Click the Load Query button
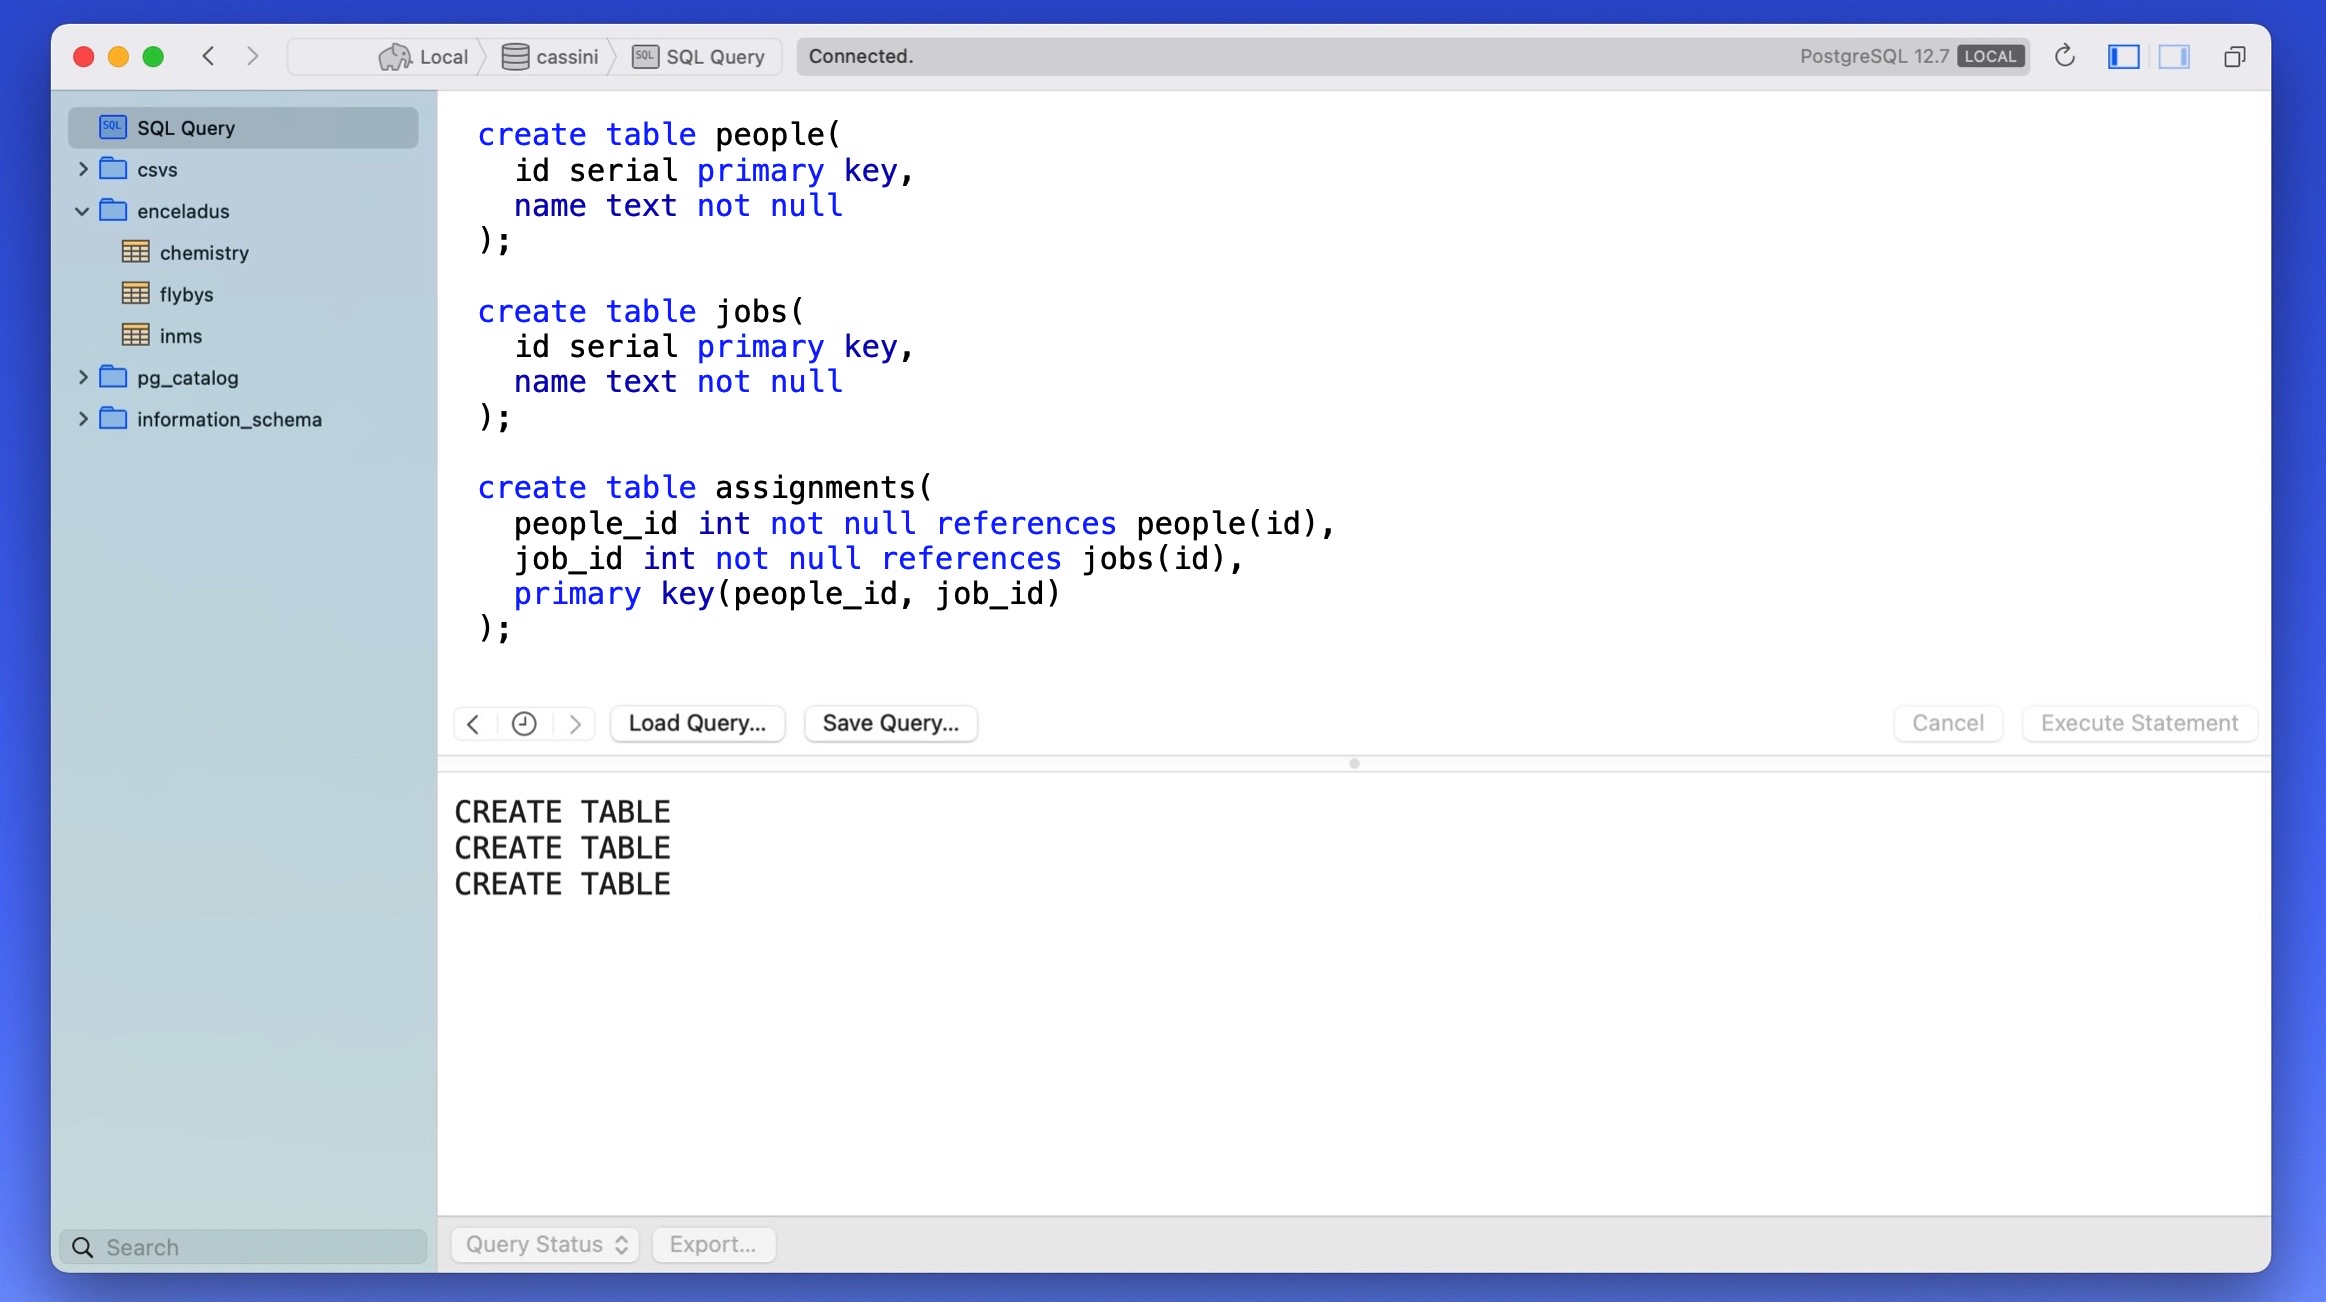The height and width of the screenshot is (1302, 2326). pos(697,723)
